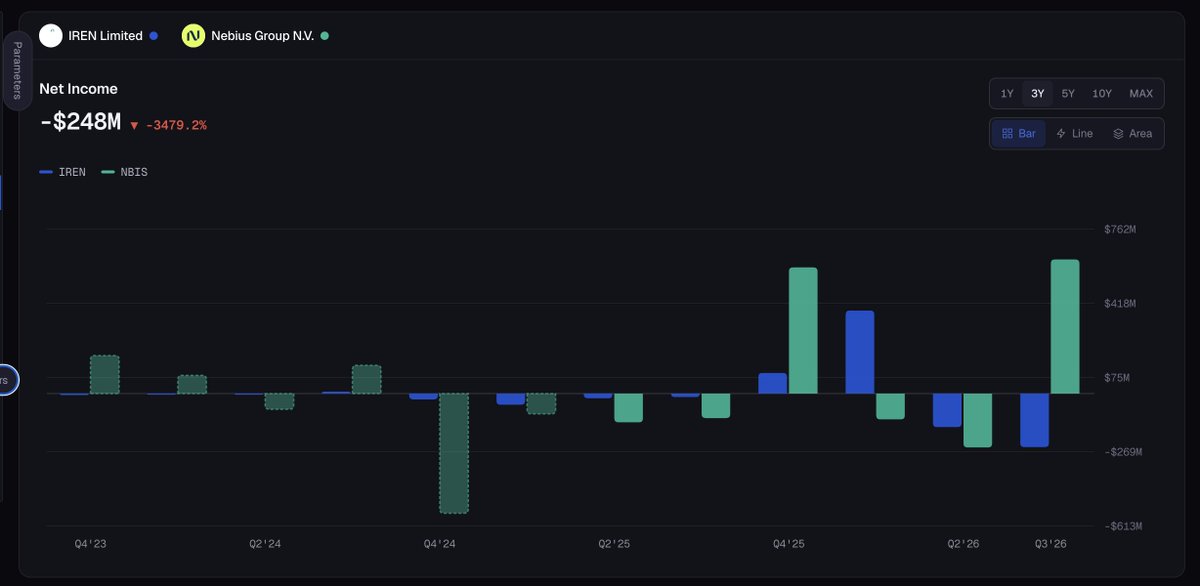
Task: Click the tall green NBIS bar at Q3'26
Action: click(1065, 327)
